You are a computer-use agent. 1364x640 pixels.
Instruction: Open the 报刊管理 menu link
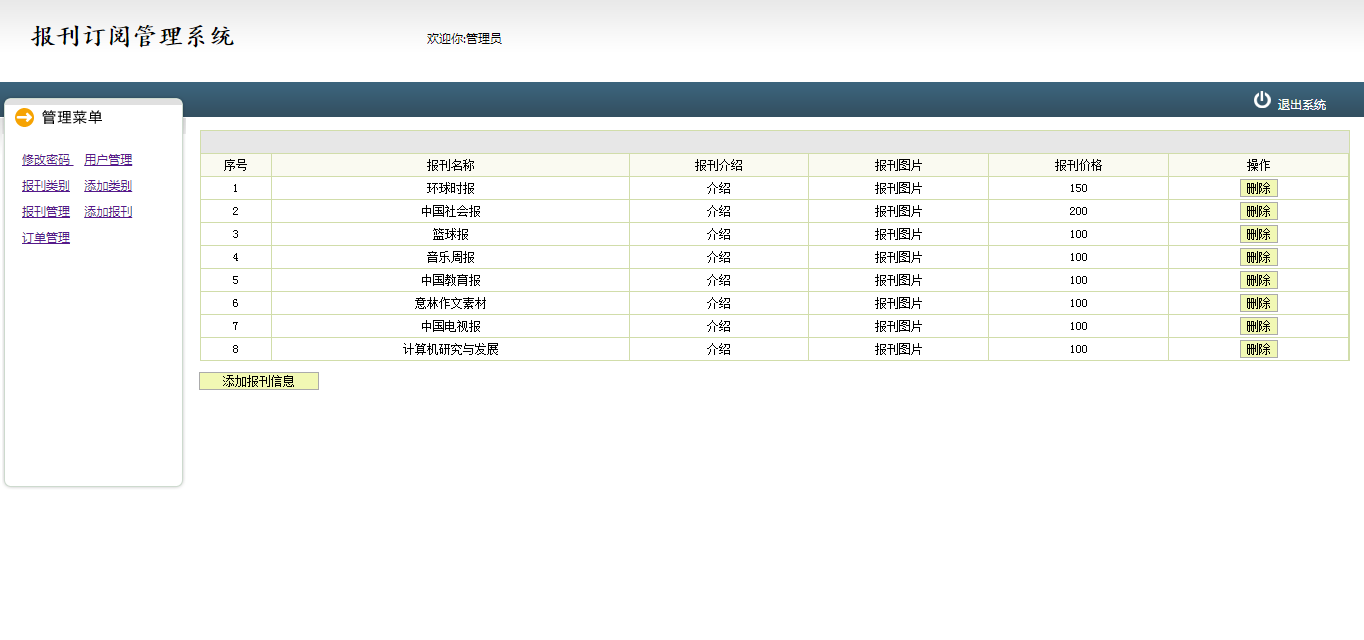pos(46,212)
